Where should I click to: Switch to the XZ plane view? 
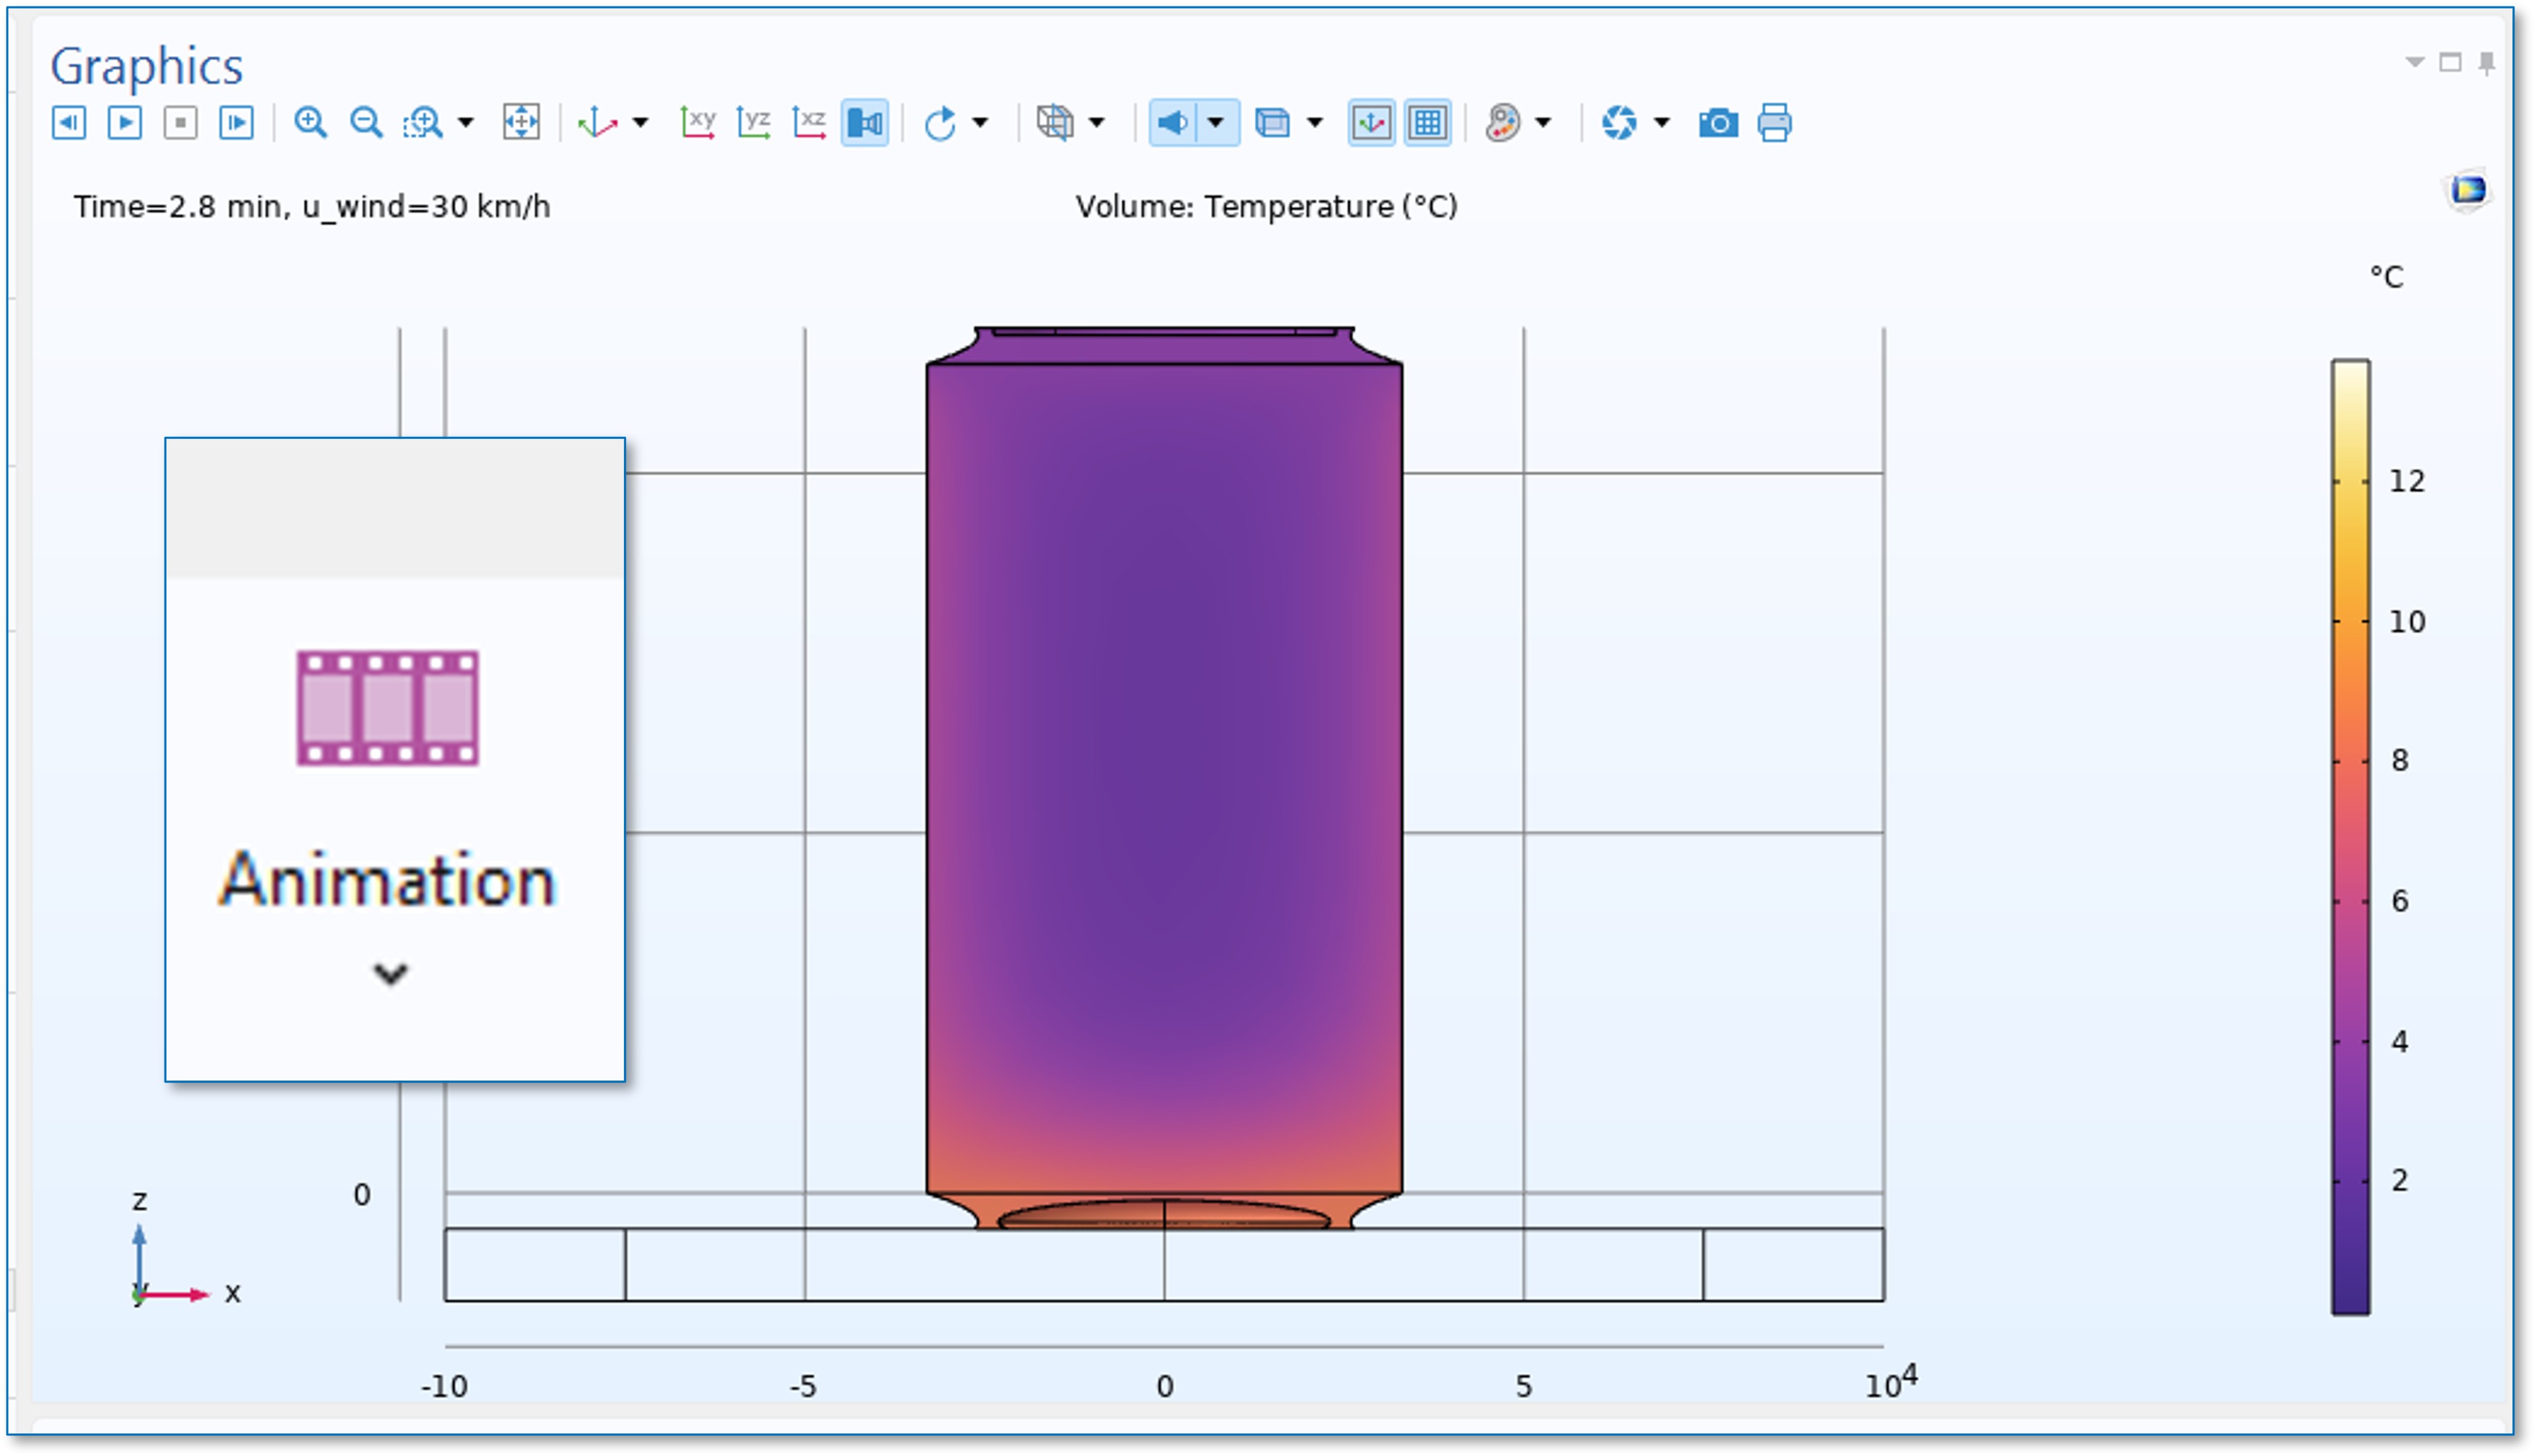point(809,123)
